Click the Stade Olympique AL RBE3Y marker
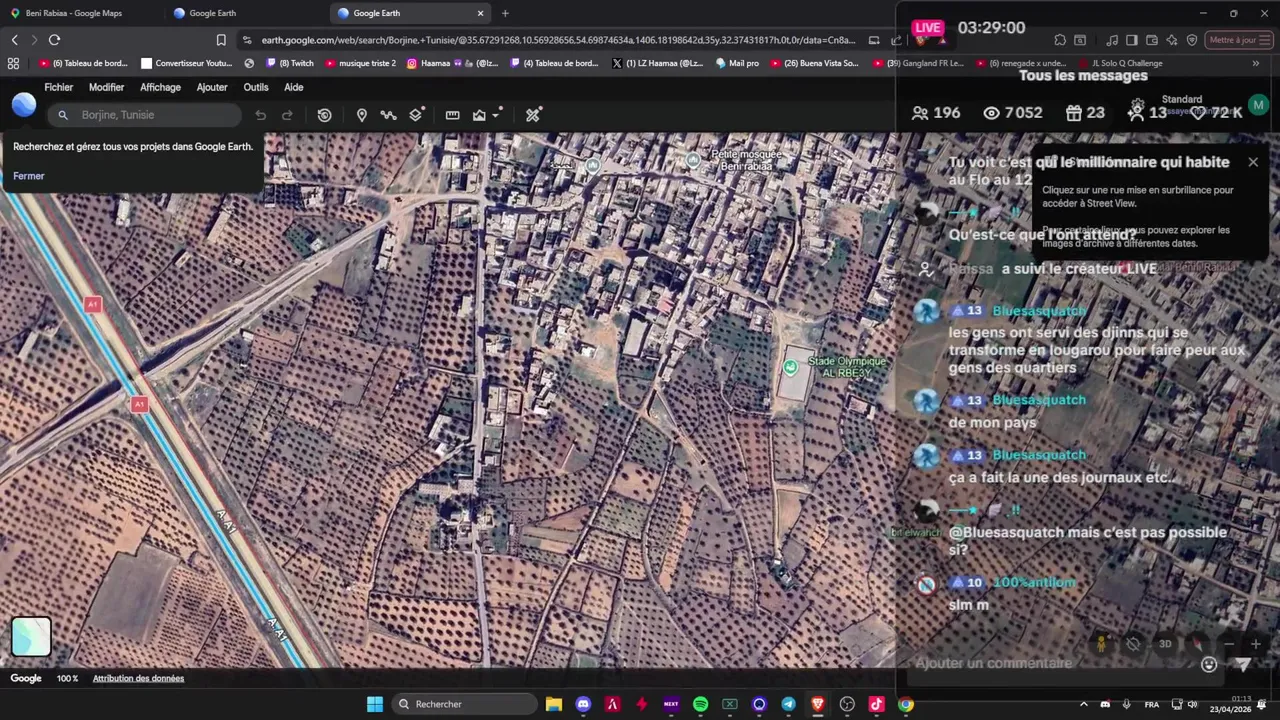Viewport: 1280px width, 720px height. tap(790, 367)
